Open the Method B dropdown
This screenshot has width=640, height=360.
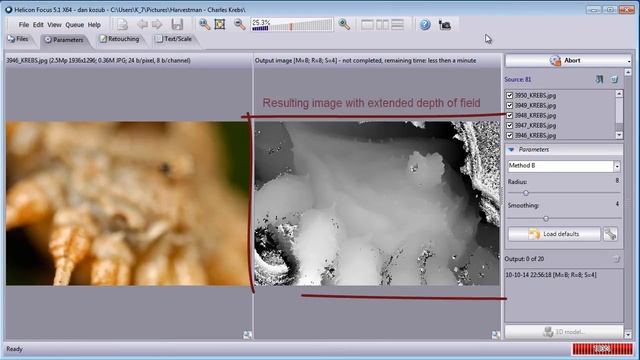point(617,166)
